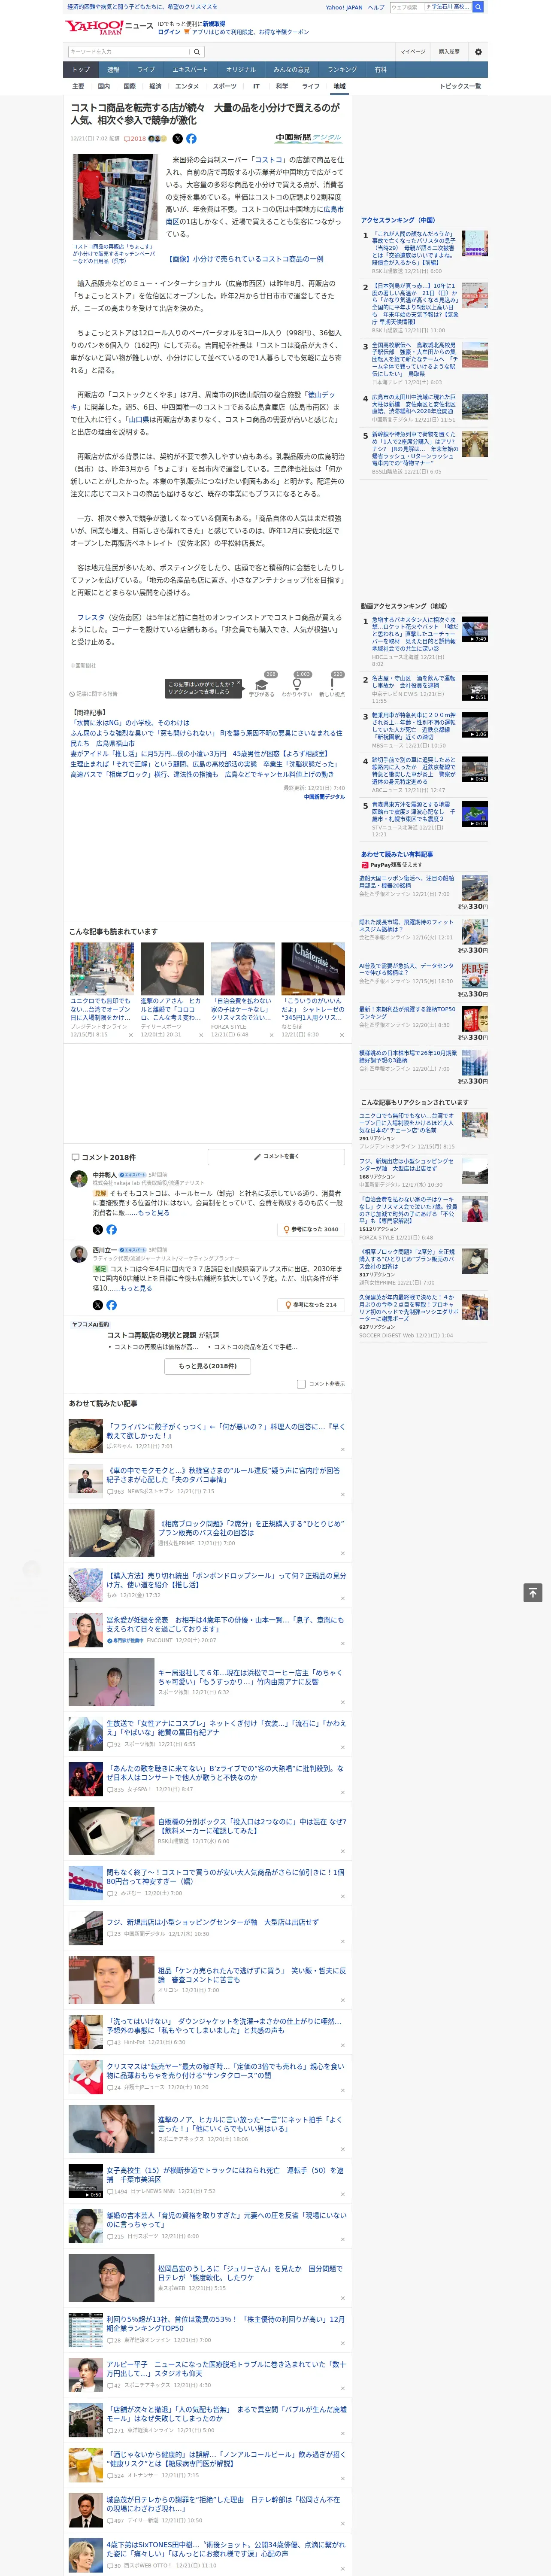Click the ログイン link
The height and width of the screenshot is (2576, 551).
coord(169,32)
